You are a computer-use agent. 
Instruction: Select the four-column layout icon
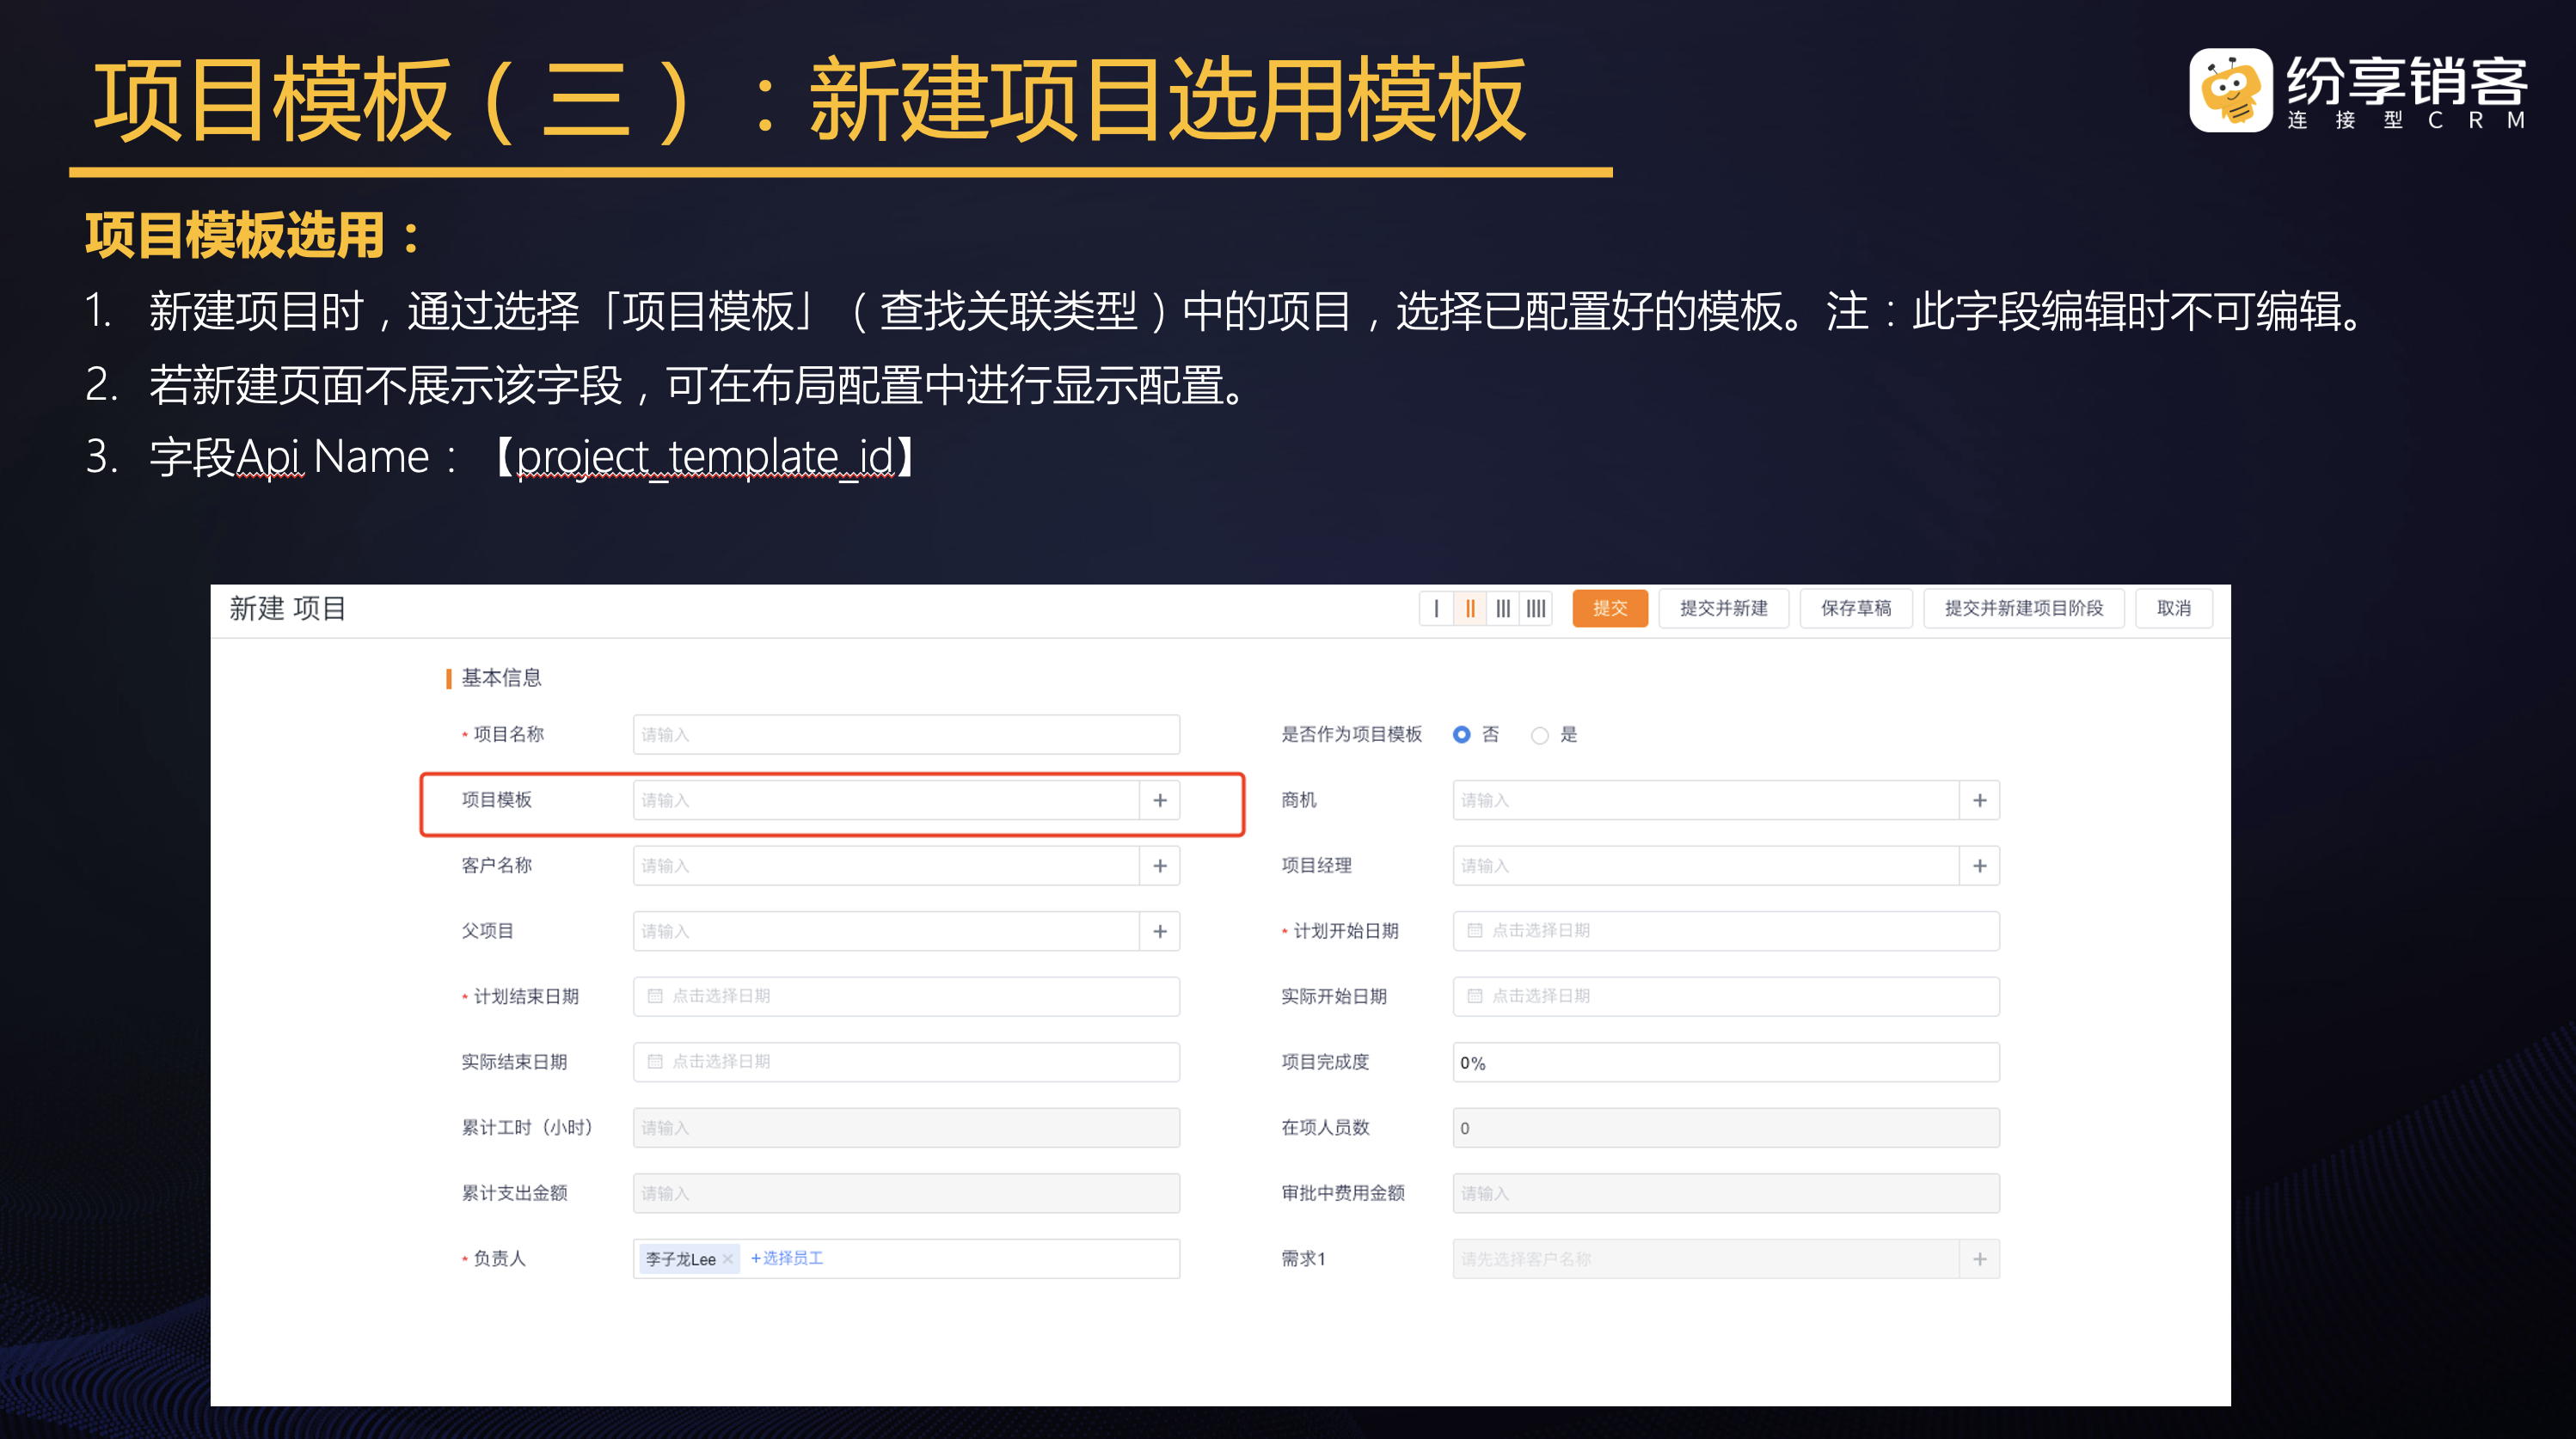click(1536, 608)
